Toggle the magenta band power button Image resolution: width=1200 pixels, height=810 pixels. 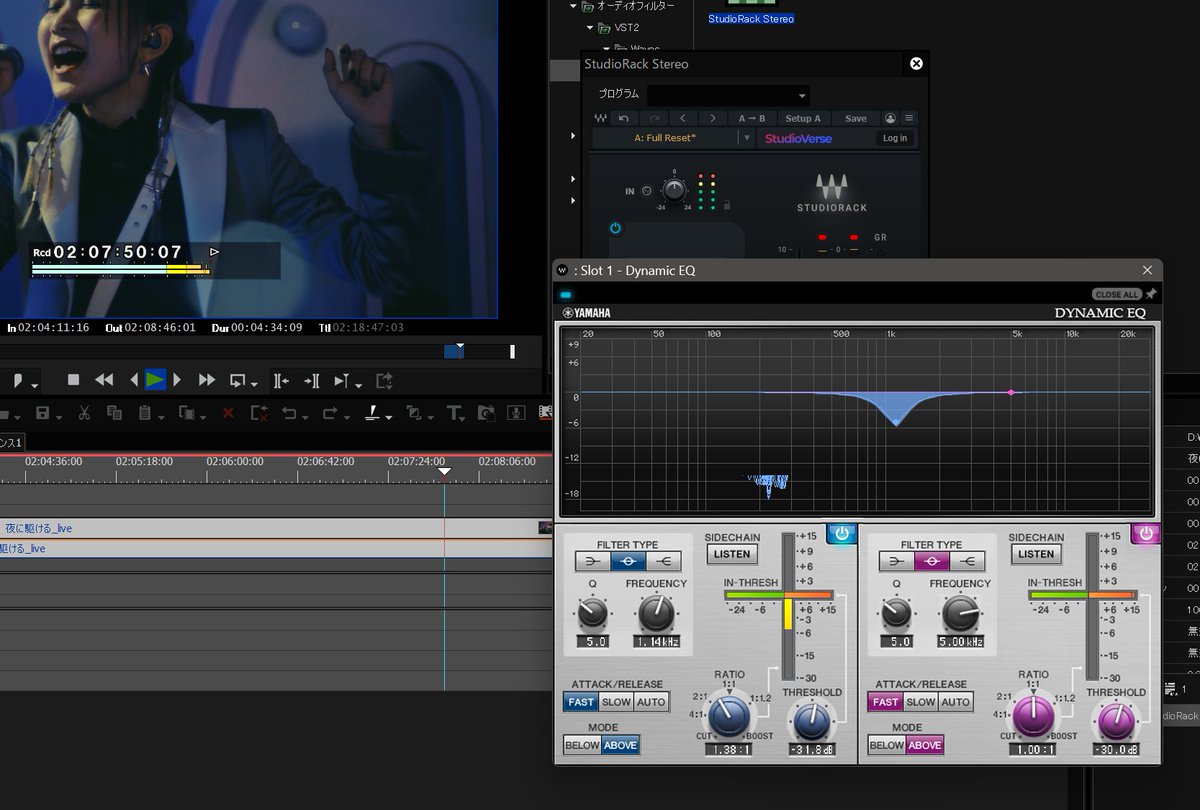pyautogui.click(x=1146, y=533)
